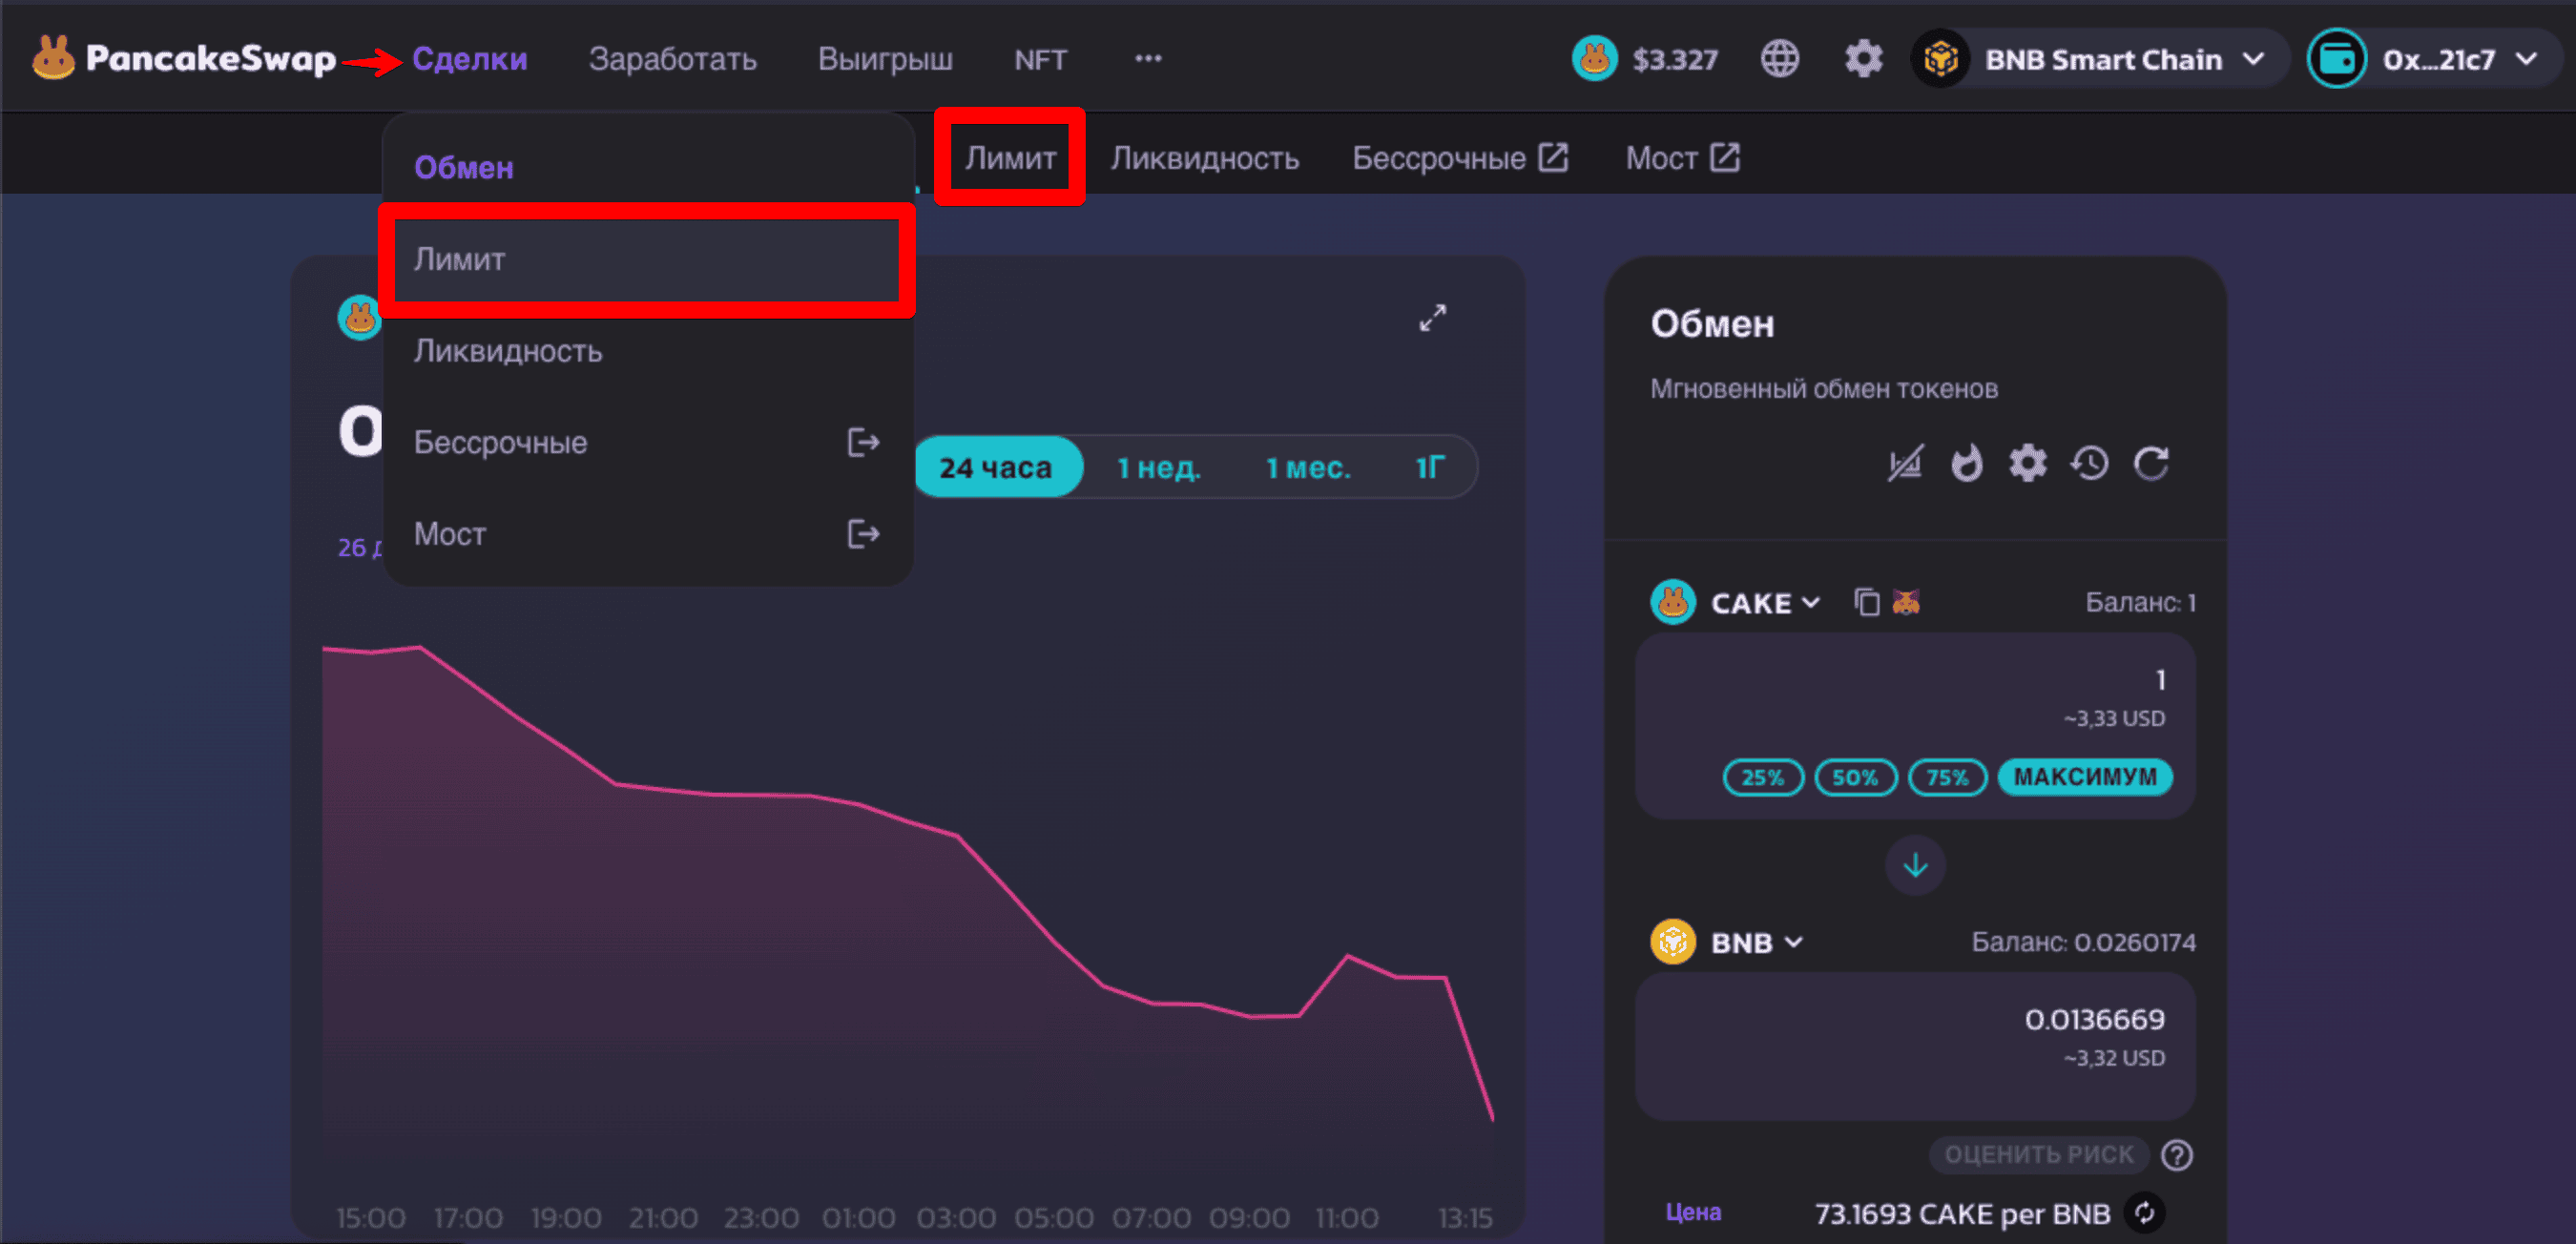The image size is (2576, 1244).
Task: Open recent transactions history icon
Action: (x=2089, y=464)
